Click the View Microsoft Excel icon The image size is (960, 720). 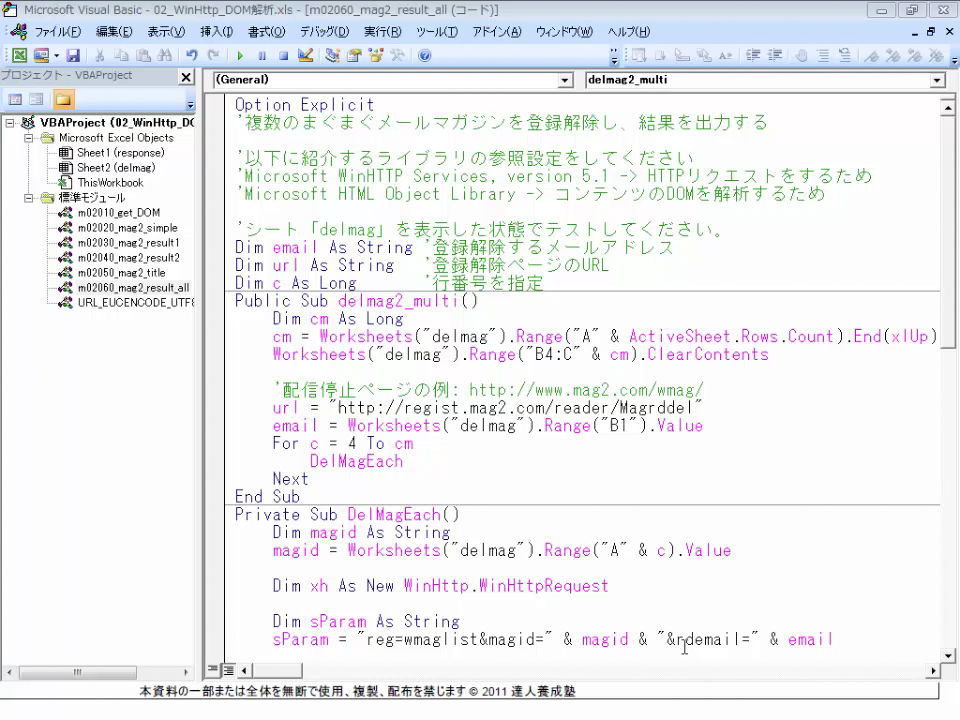19,56
